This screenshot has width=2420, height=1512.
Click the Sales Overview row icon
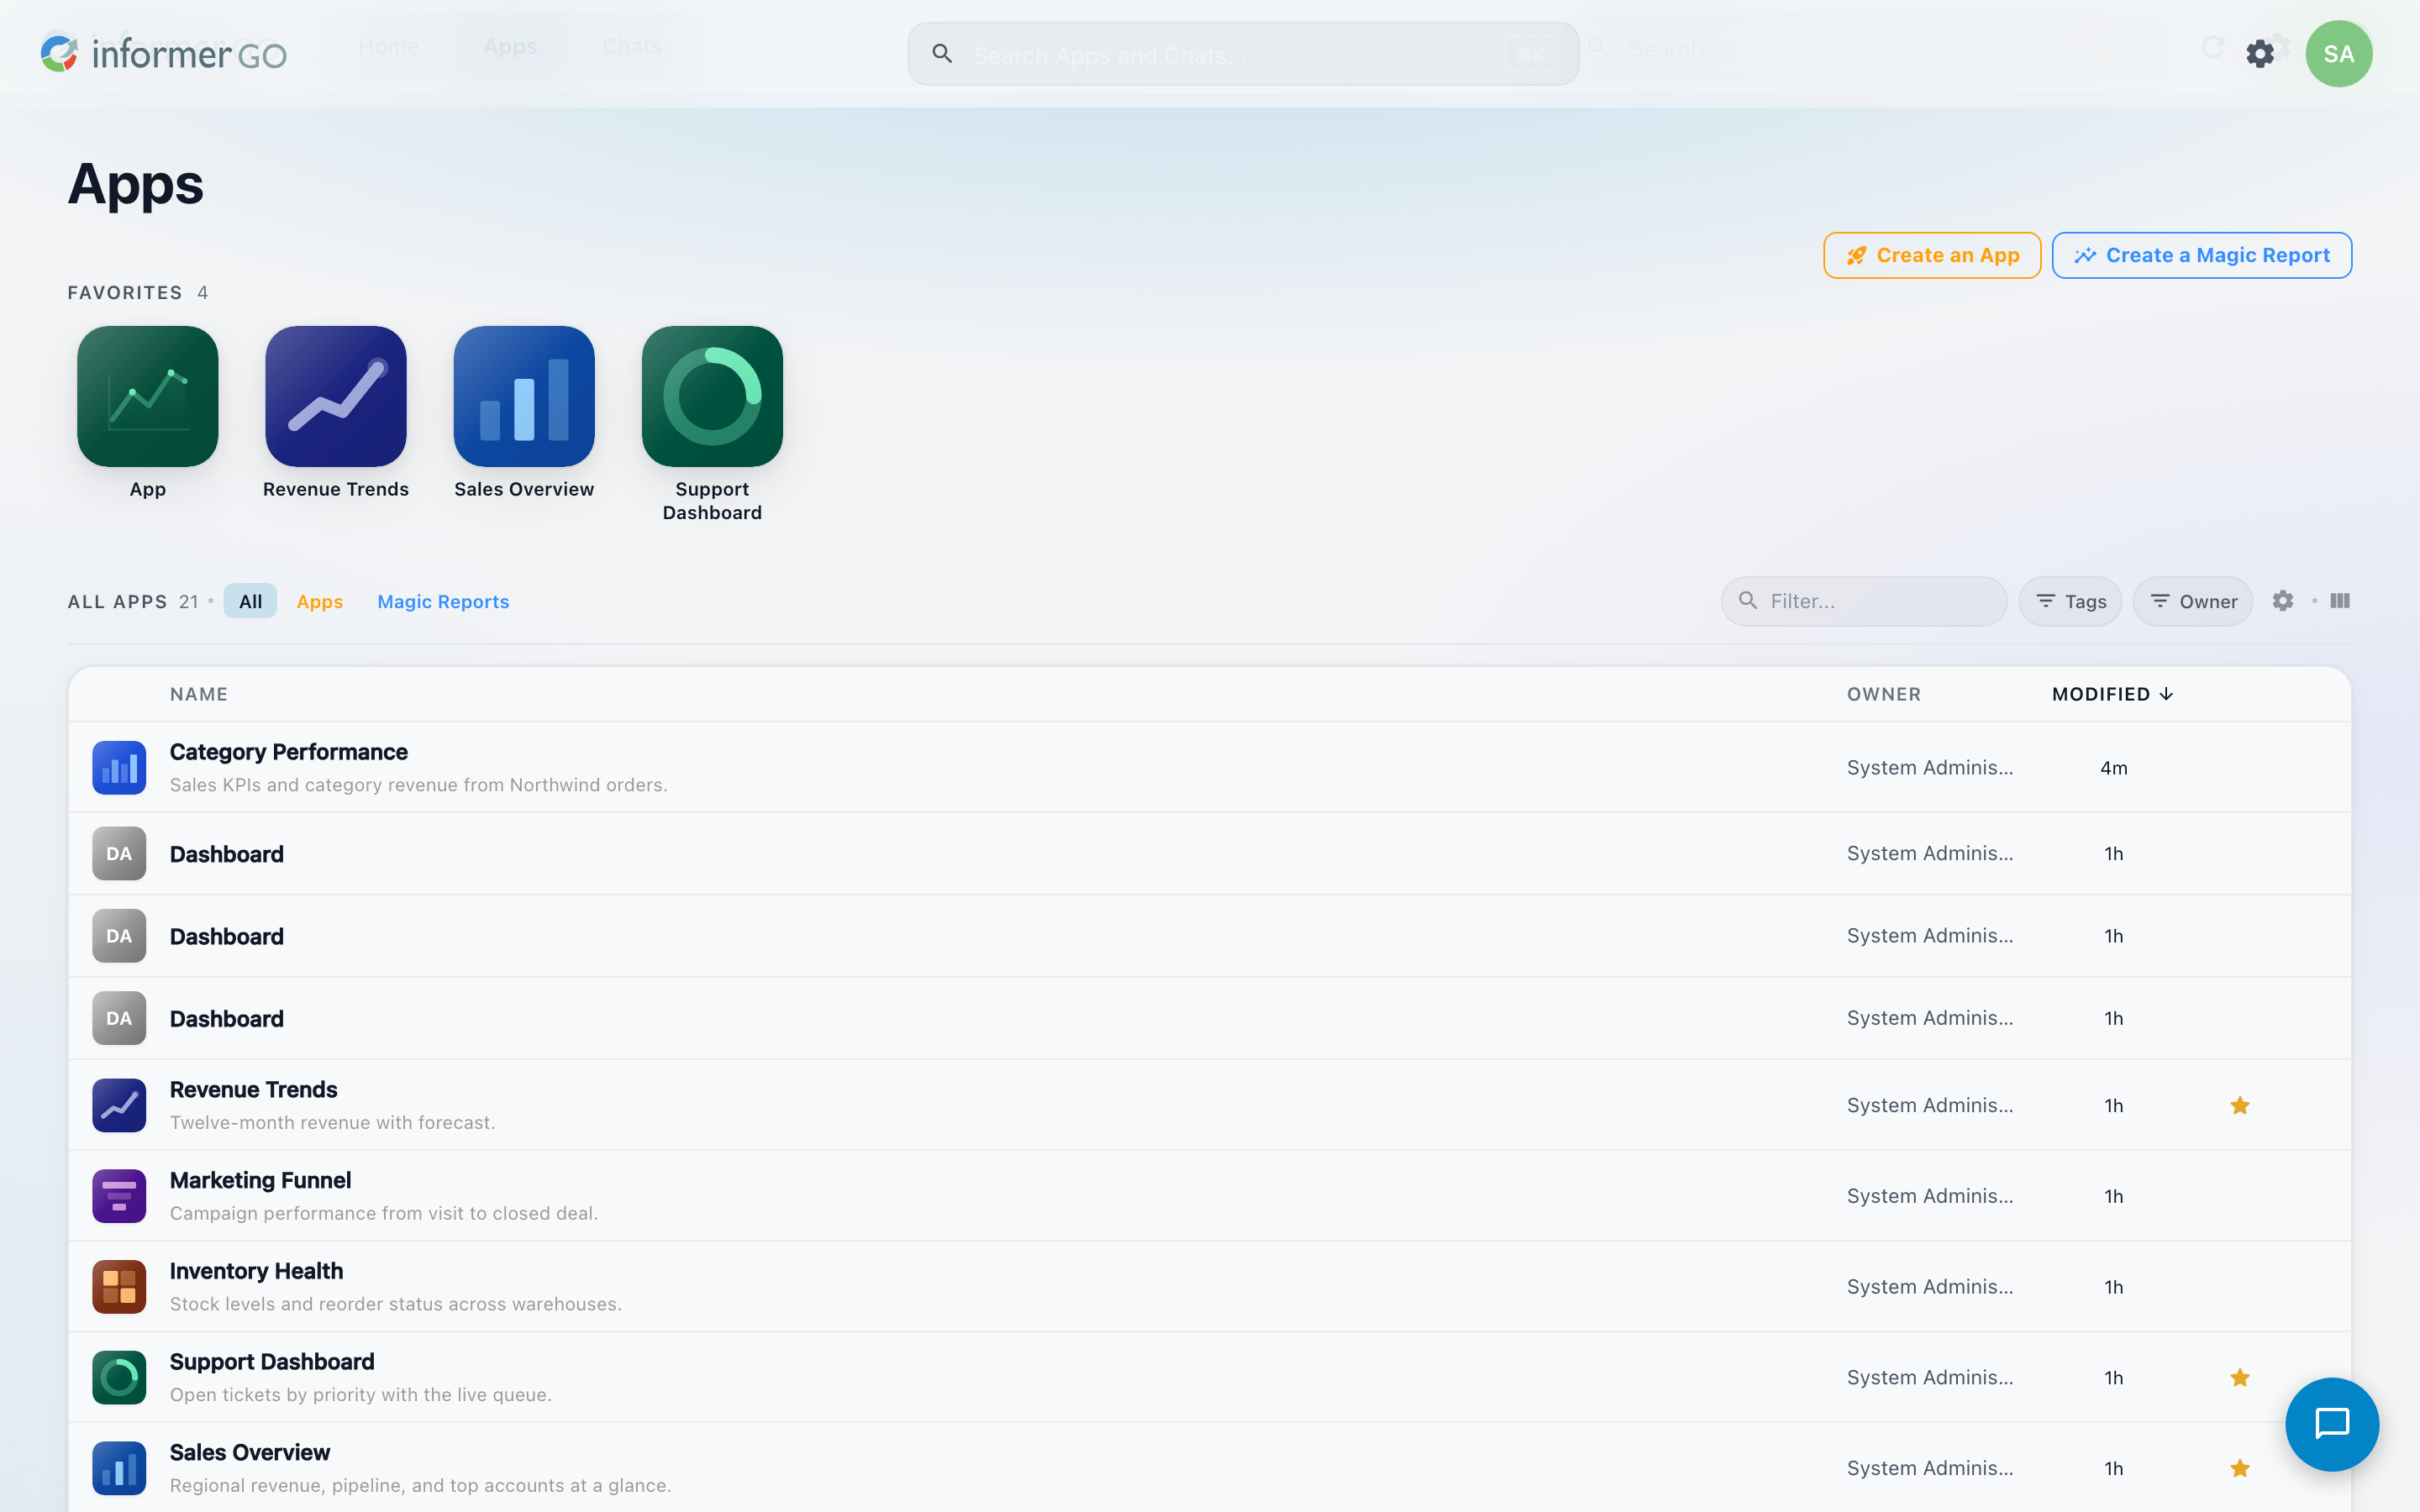[x=119, y=1468]
